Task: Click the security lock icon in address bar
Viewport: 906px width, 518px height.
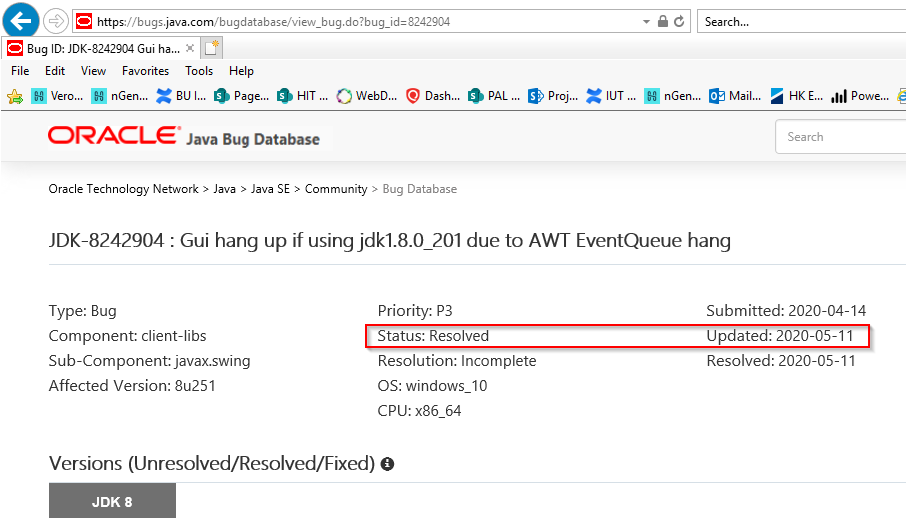Action: click(x=662, y=21)
